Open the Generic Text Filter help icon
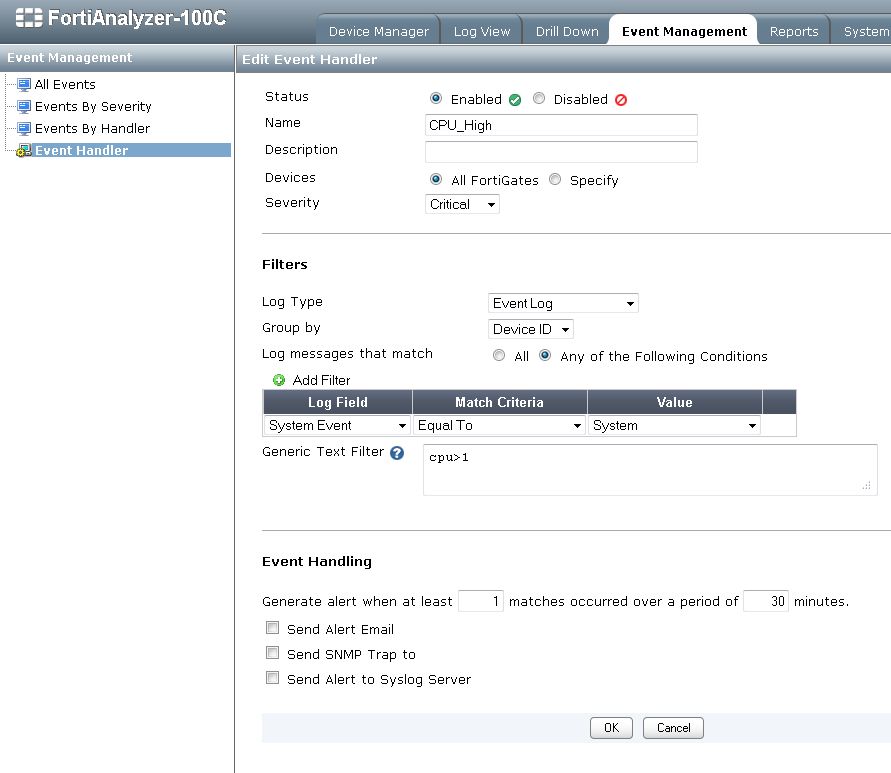This screenshot has height=773, width=891. (397, 453)
